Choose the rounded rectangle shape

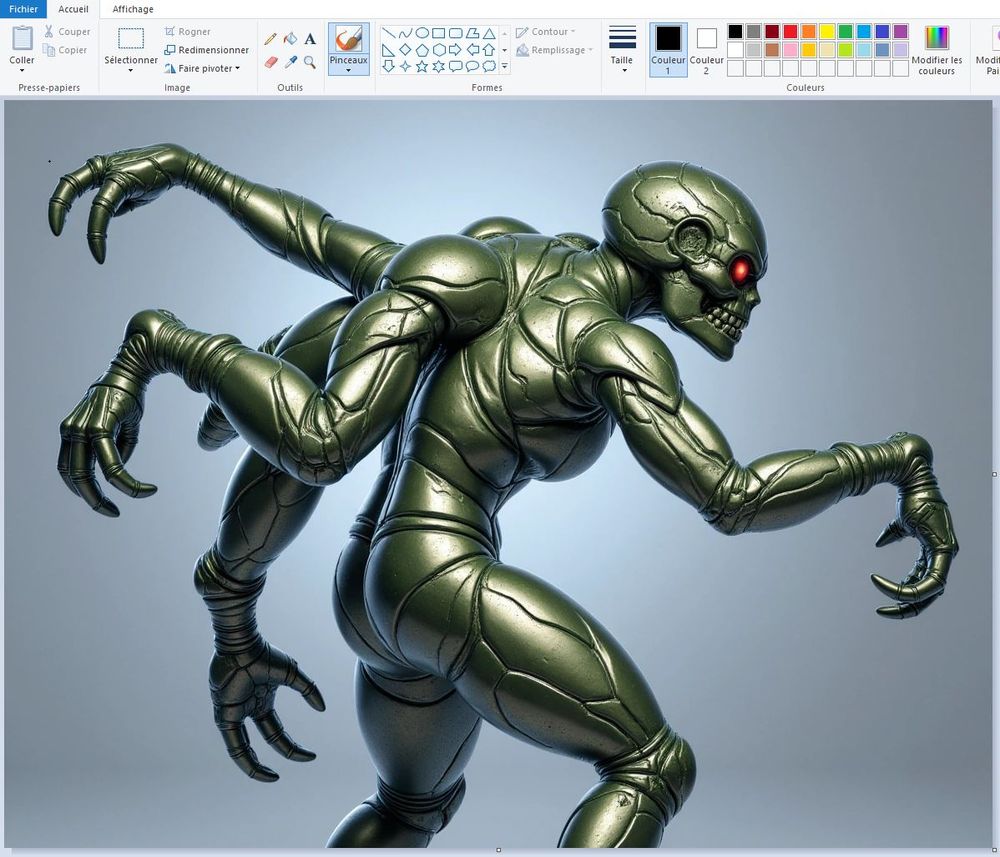coord(455,33)
